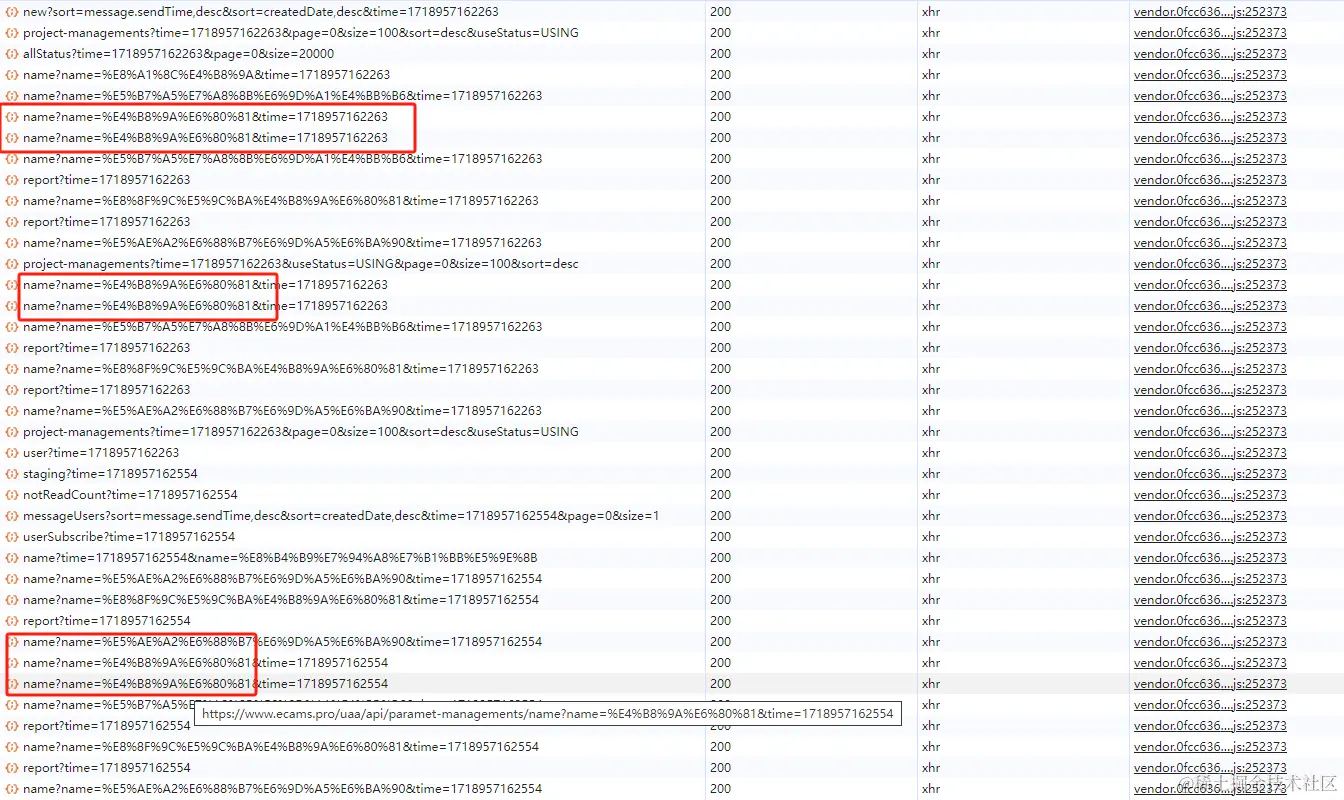Screen dimensions: 1344x800
Task: Click status 200 in the allStatus row
Action: pos(720,54)
